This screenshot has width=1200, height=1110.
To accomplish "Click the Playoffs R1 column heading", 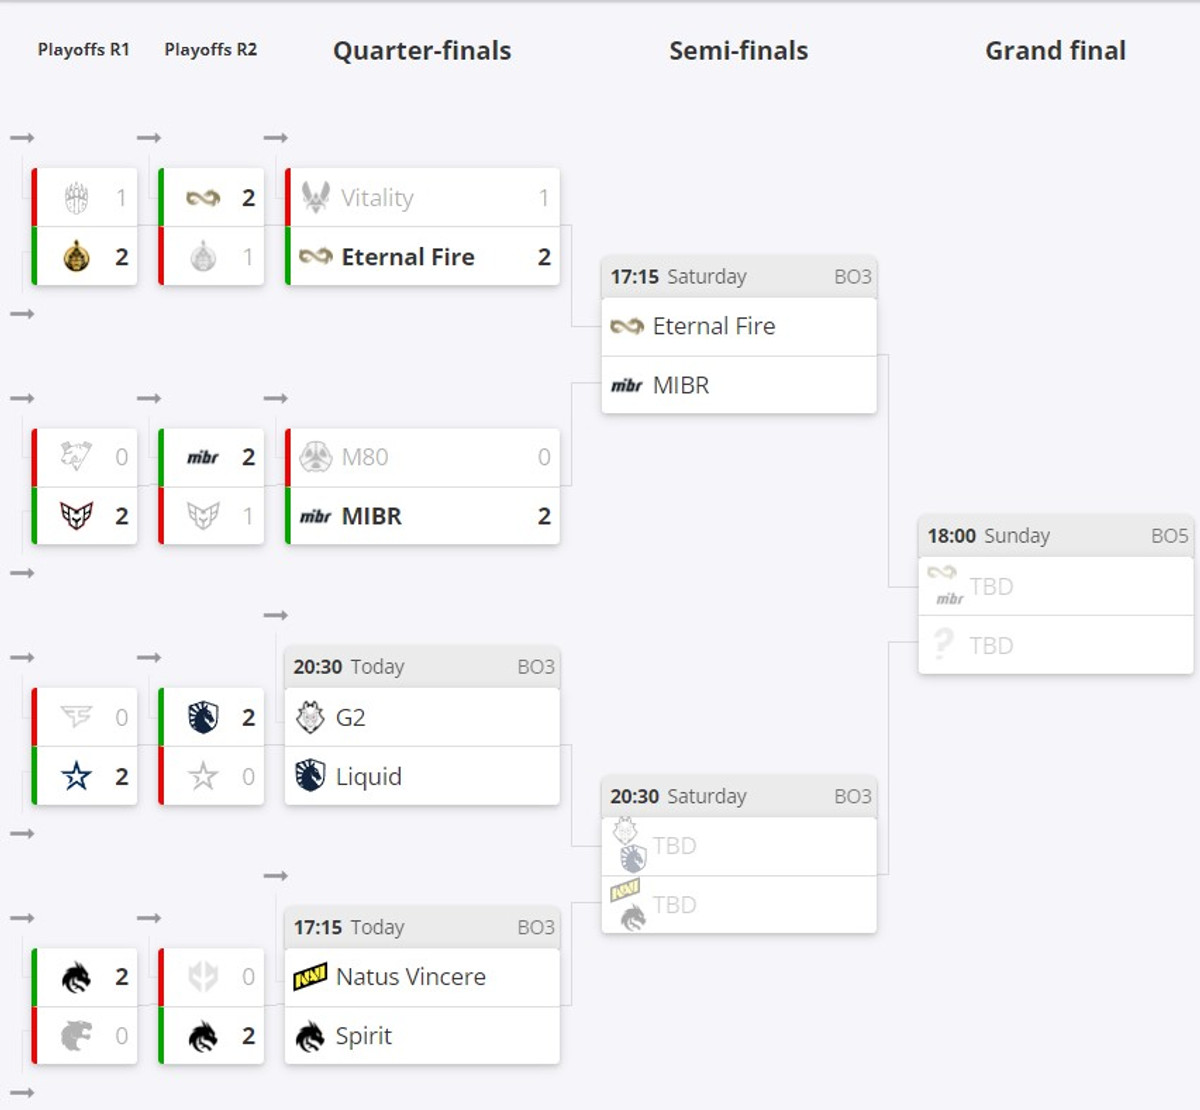I will pos(84,50).
